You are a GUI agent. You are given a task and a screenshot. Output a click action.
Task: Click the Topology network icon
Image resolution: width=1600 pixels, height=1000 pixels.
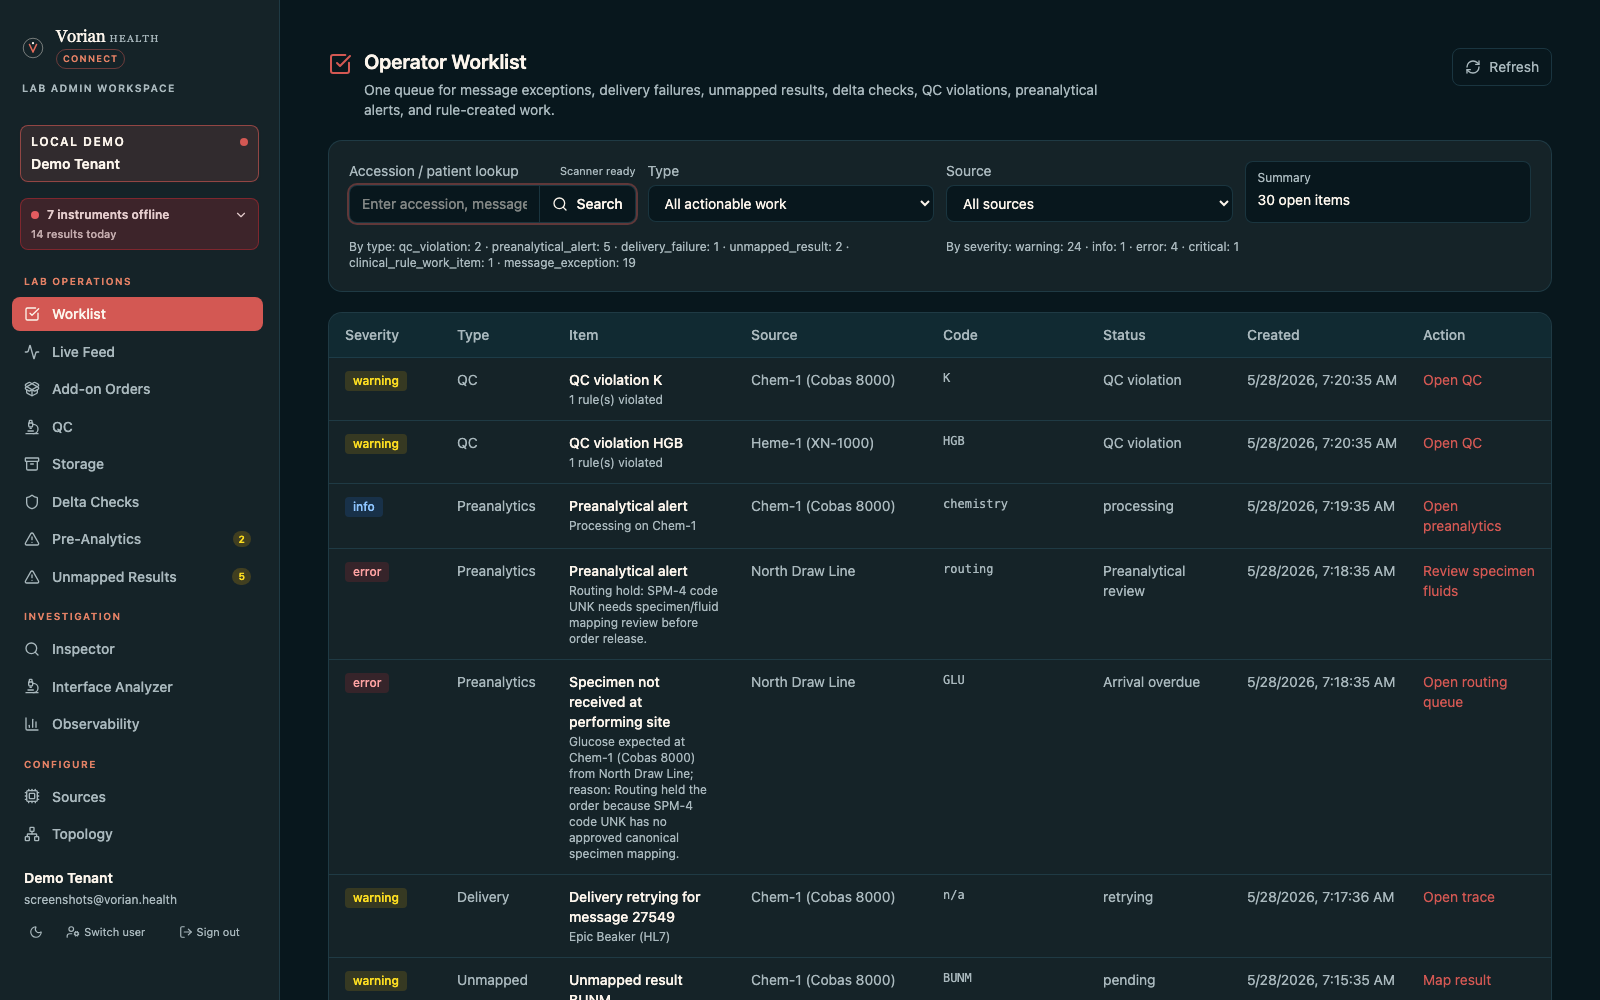[x=32, y=834]
